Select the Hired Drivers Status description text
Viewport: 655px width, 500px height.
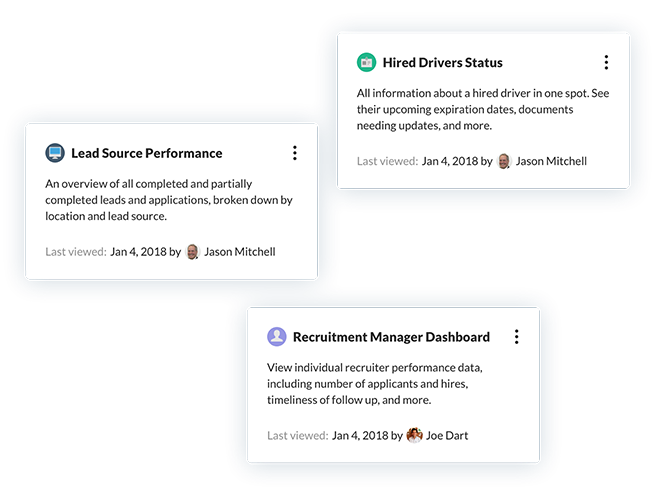pyautogui.click(x=483, y=109)
